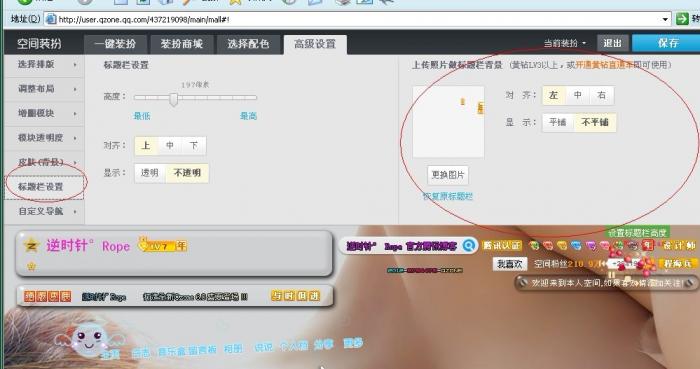Click the blue Q search icon
This screenshot has height=369, width=700.
click(x=469, y=245)
